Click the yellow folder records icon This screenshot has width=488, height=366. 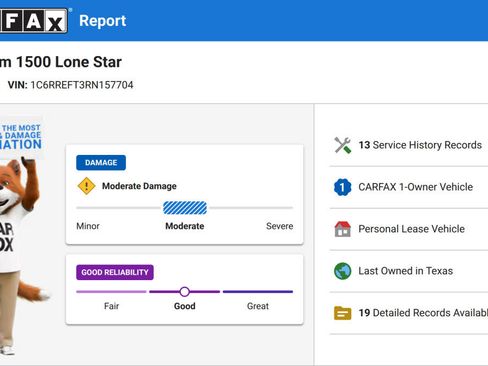click(343, 313)
